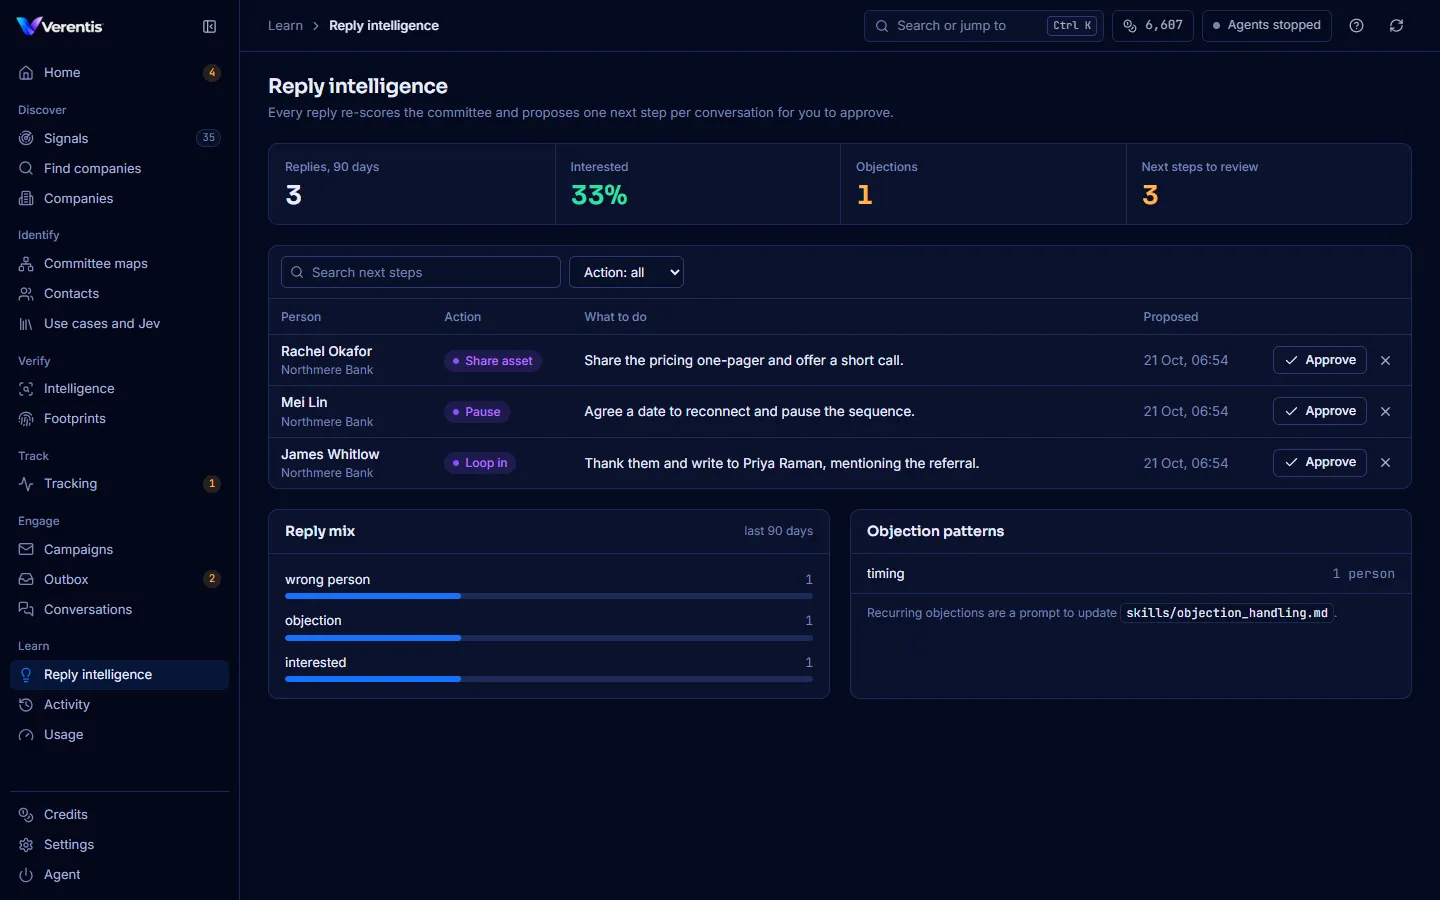Go to Tracking page
Viewport: 1440px width, 900px height.
point(120,483)
